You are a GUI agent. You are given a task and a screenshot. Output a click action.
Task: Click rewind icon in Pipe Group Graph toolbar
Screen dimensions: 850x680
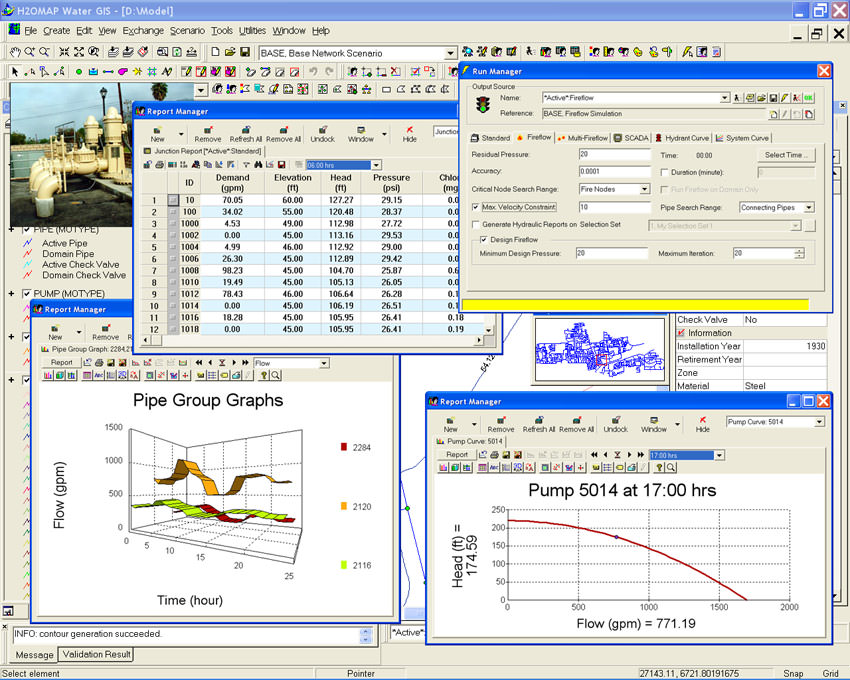(x=198, y=363)
